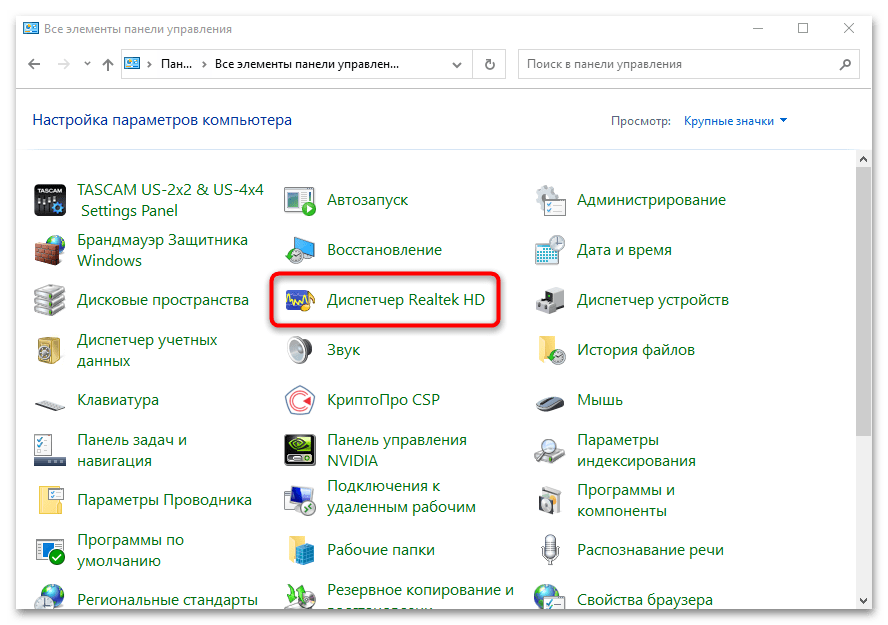Image resolution: width=888 pixels, height=625 pixels.
Task: Click the Автозапуск link
Action: click(x=367, y=200)
